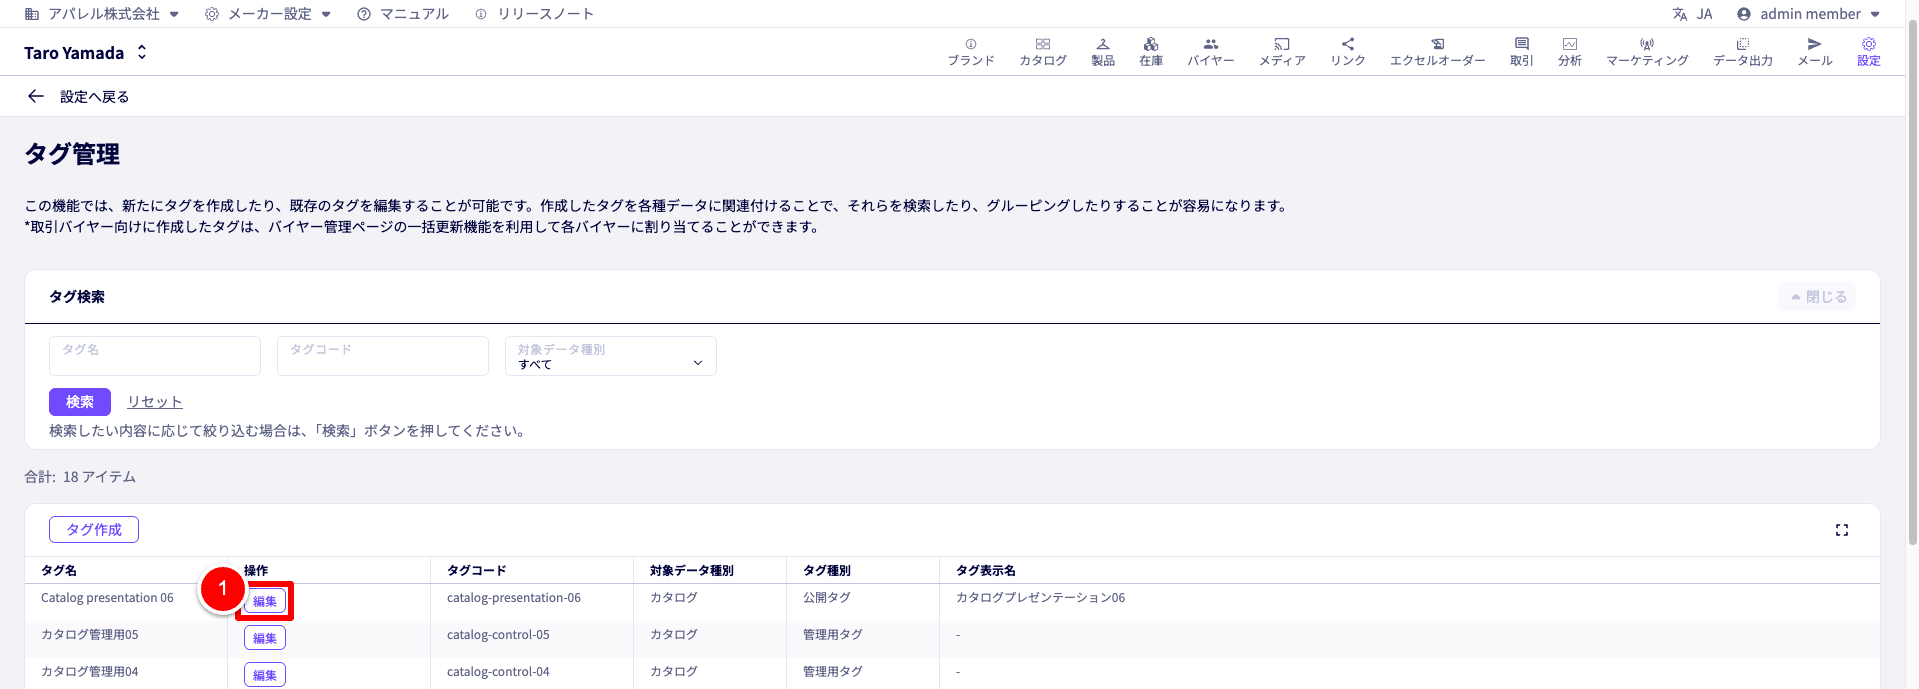The width and height of the screenshot is (1919, 689).
Task: Click the タグ名 search input field
Action: [155, 357]
